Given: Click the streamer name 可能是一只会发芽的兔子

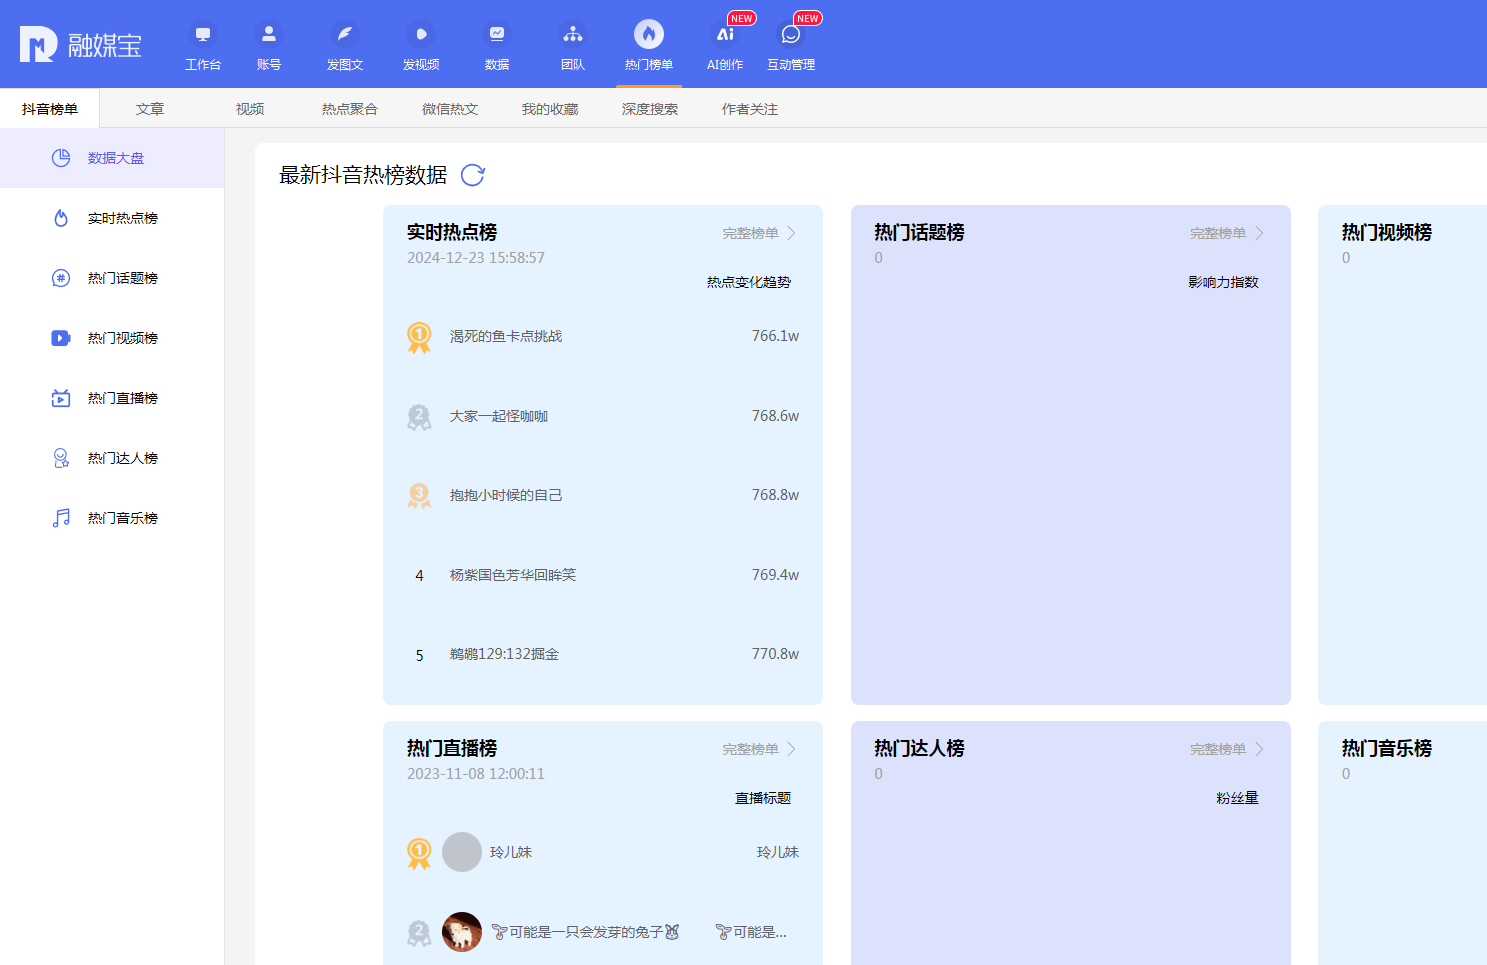Looking at the screenshot, I should (x=585, y=932).
